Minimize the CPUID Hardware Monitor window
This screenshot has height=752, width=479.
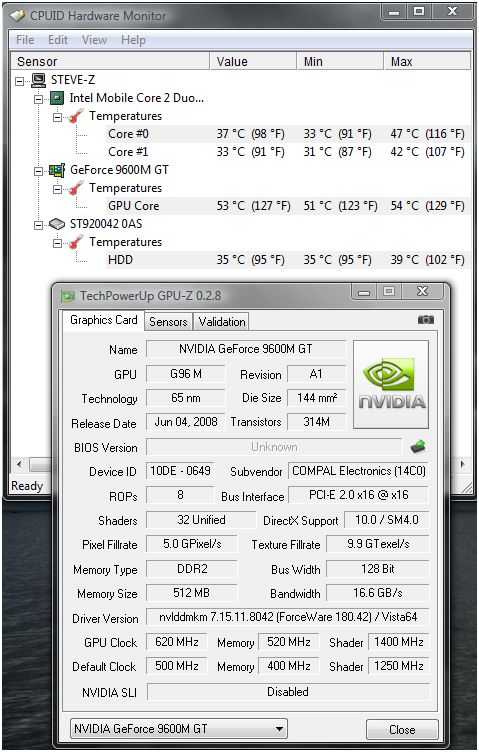click(x=395, y=12)
